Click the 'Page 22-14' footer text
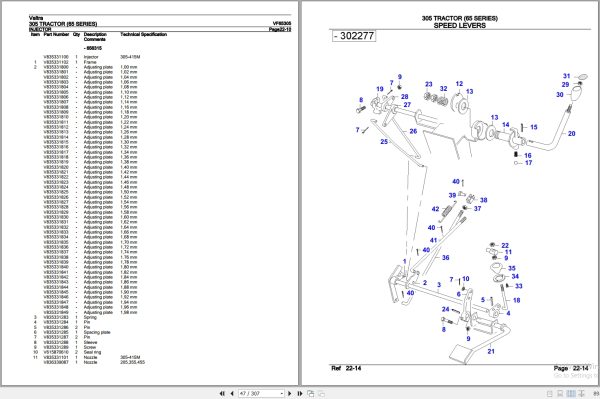 pos(571,368)
